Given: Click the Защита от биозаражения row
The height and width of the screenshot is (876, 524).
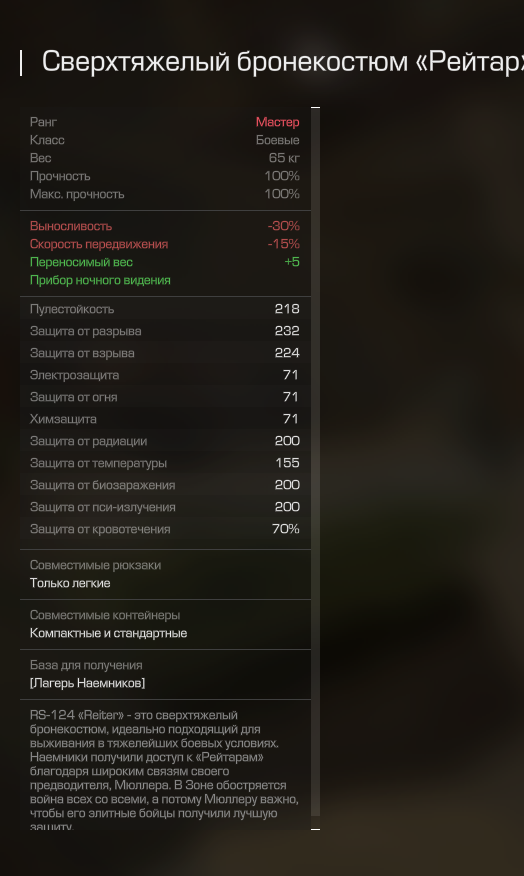Looking at the screenshot, I should click(x=165, y=485).
